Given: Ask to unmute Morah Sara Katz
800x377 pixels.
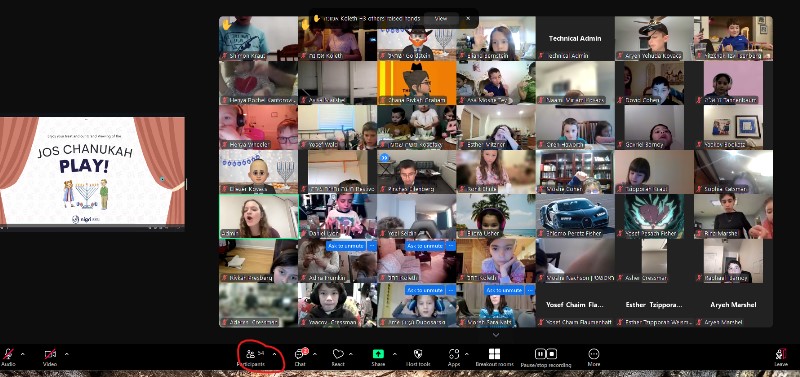Looking at the screenshot, I should pyautogui.click(x=505, y=290).
